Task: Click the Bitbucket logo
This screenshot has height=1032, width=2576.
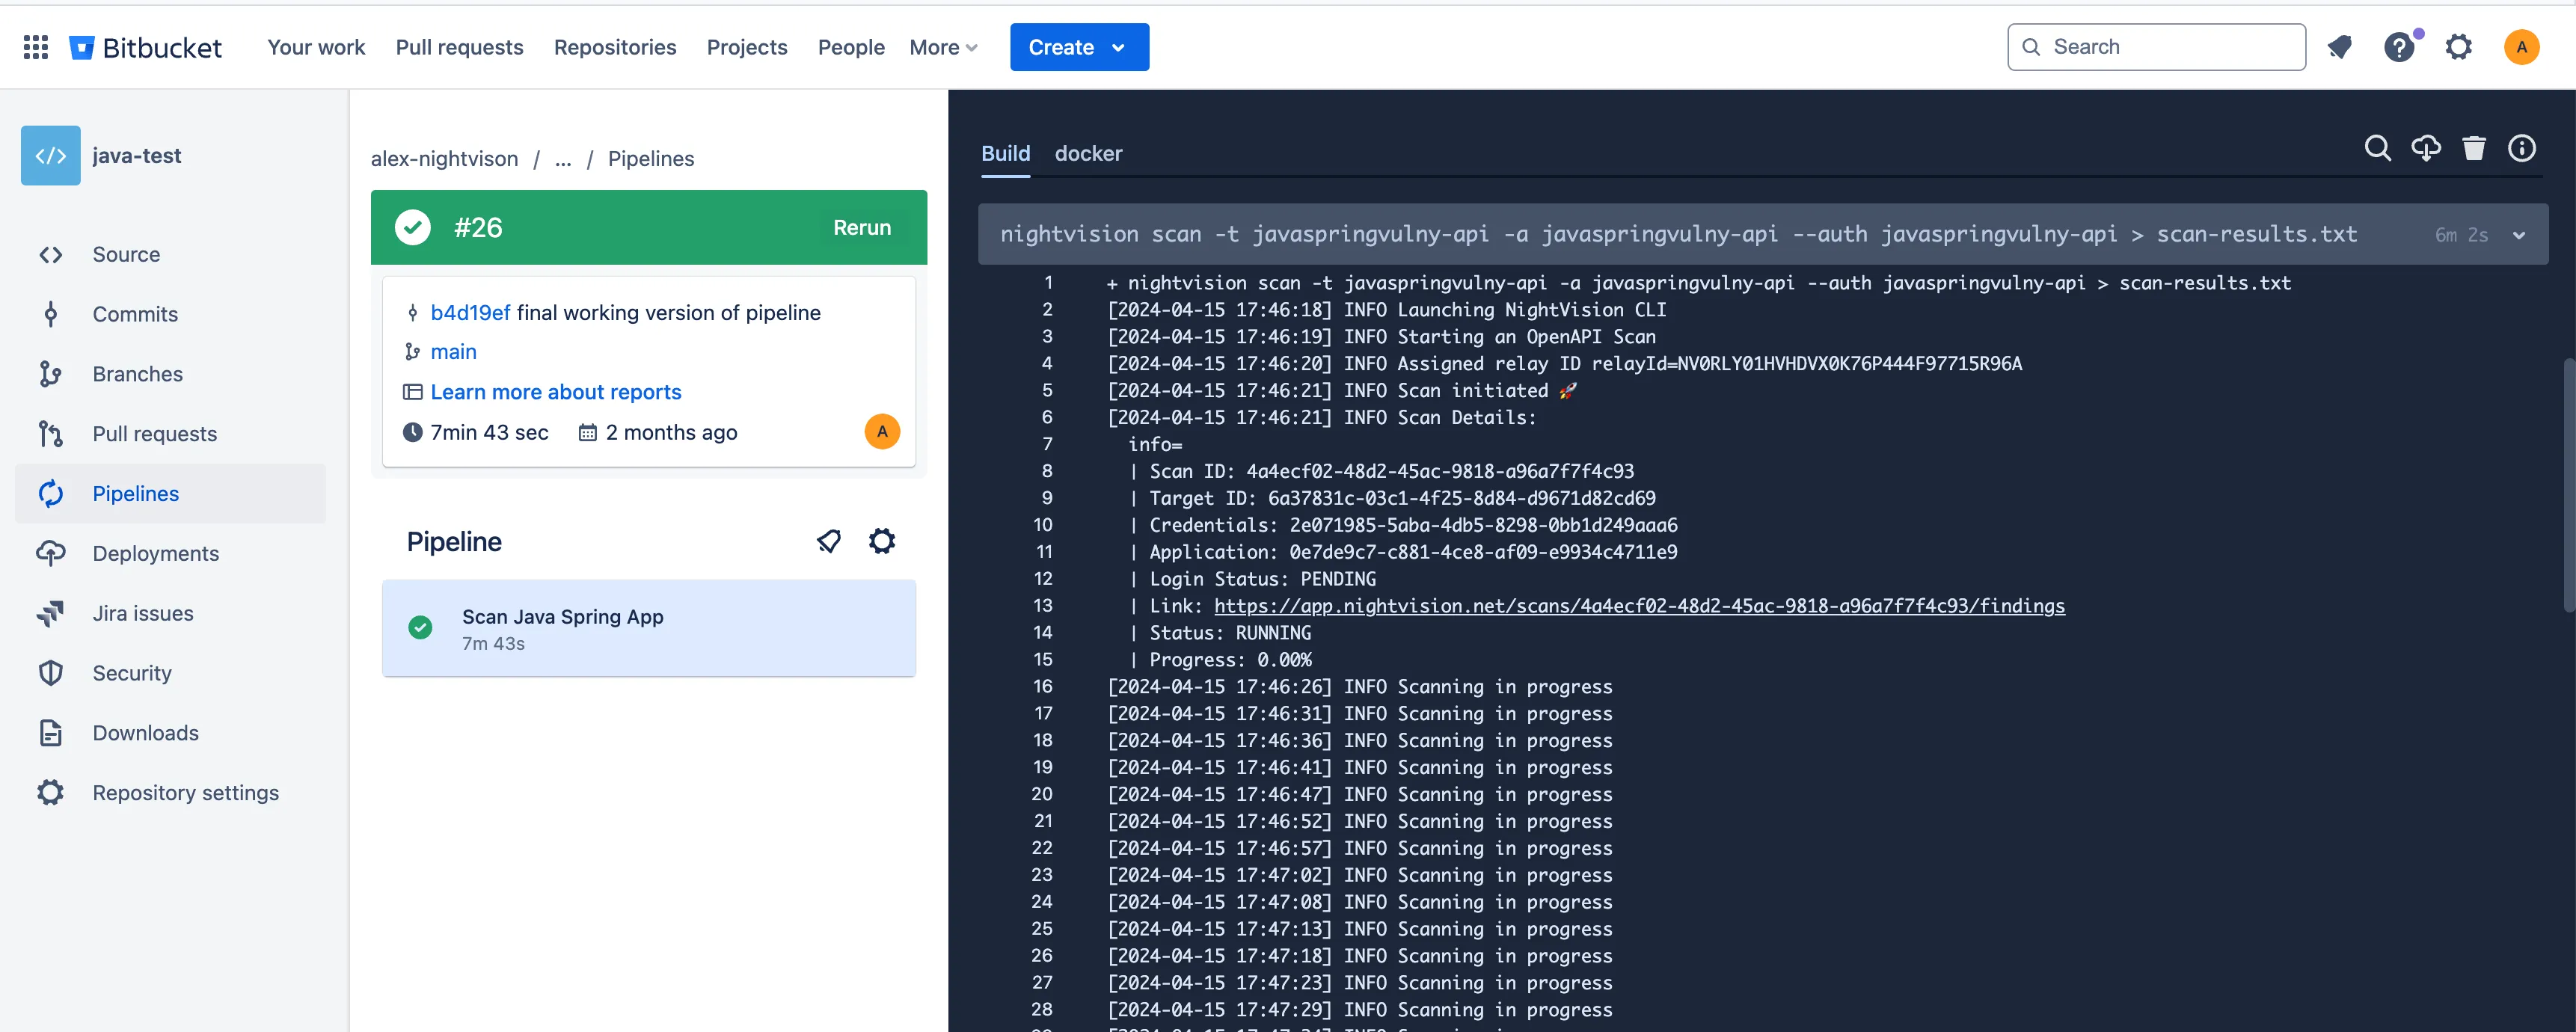Action: (145, 47)
